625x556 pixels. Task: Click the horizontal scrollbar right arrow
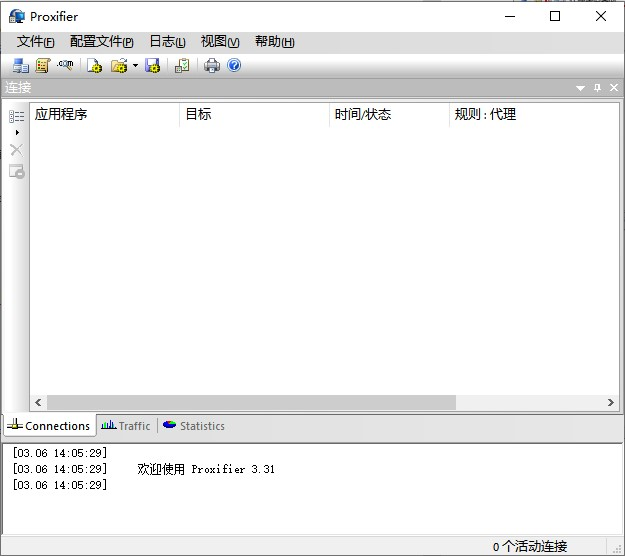point(610,402)
